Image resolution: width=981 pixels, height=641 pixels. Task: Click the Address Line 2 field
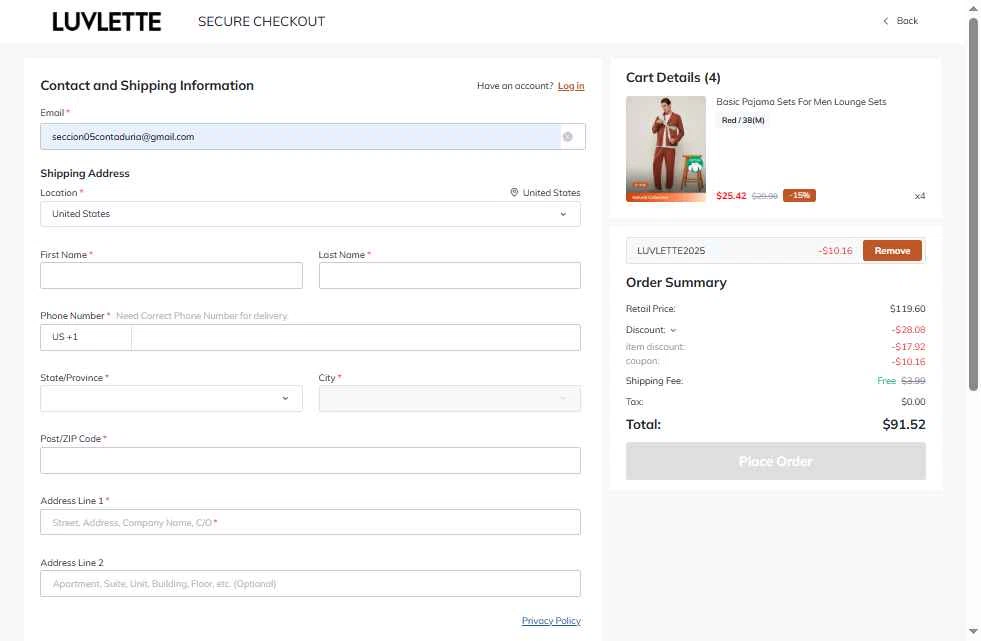pos(310,583)
